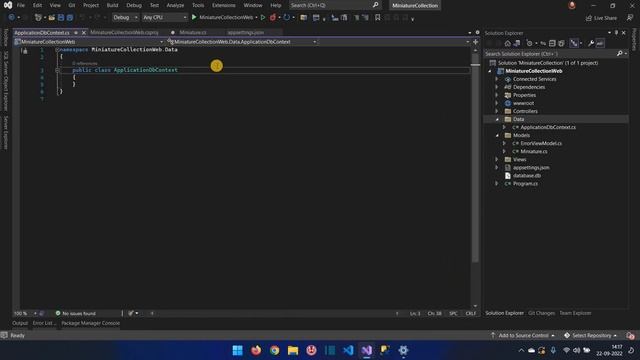This screenshot has width=640, height=360.
Task: Open the Any CPU platform dropdown
Action: (165, 18)
